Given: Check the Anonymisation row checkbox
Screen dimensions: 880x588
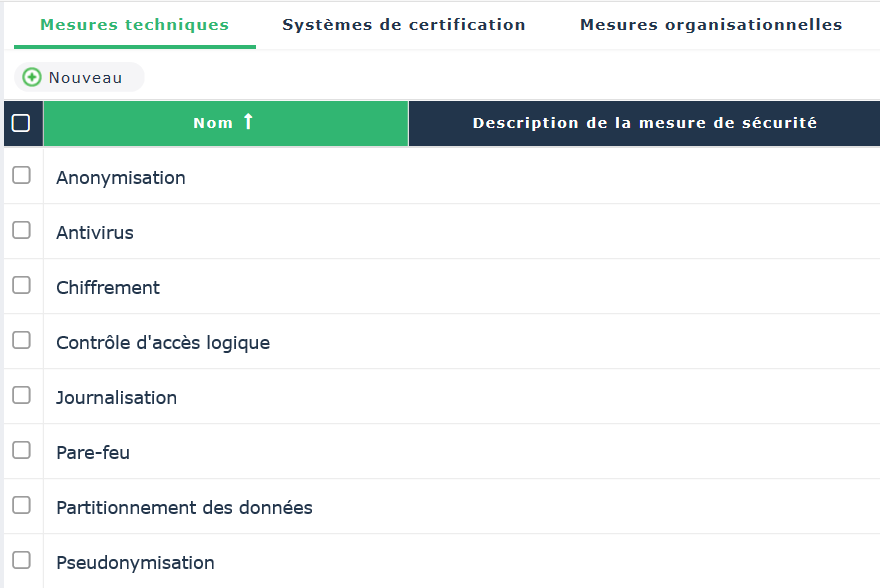Looking at the screenshot, I should point(21,175).
